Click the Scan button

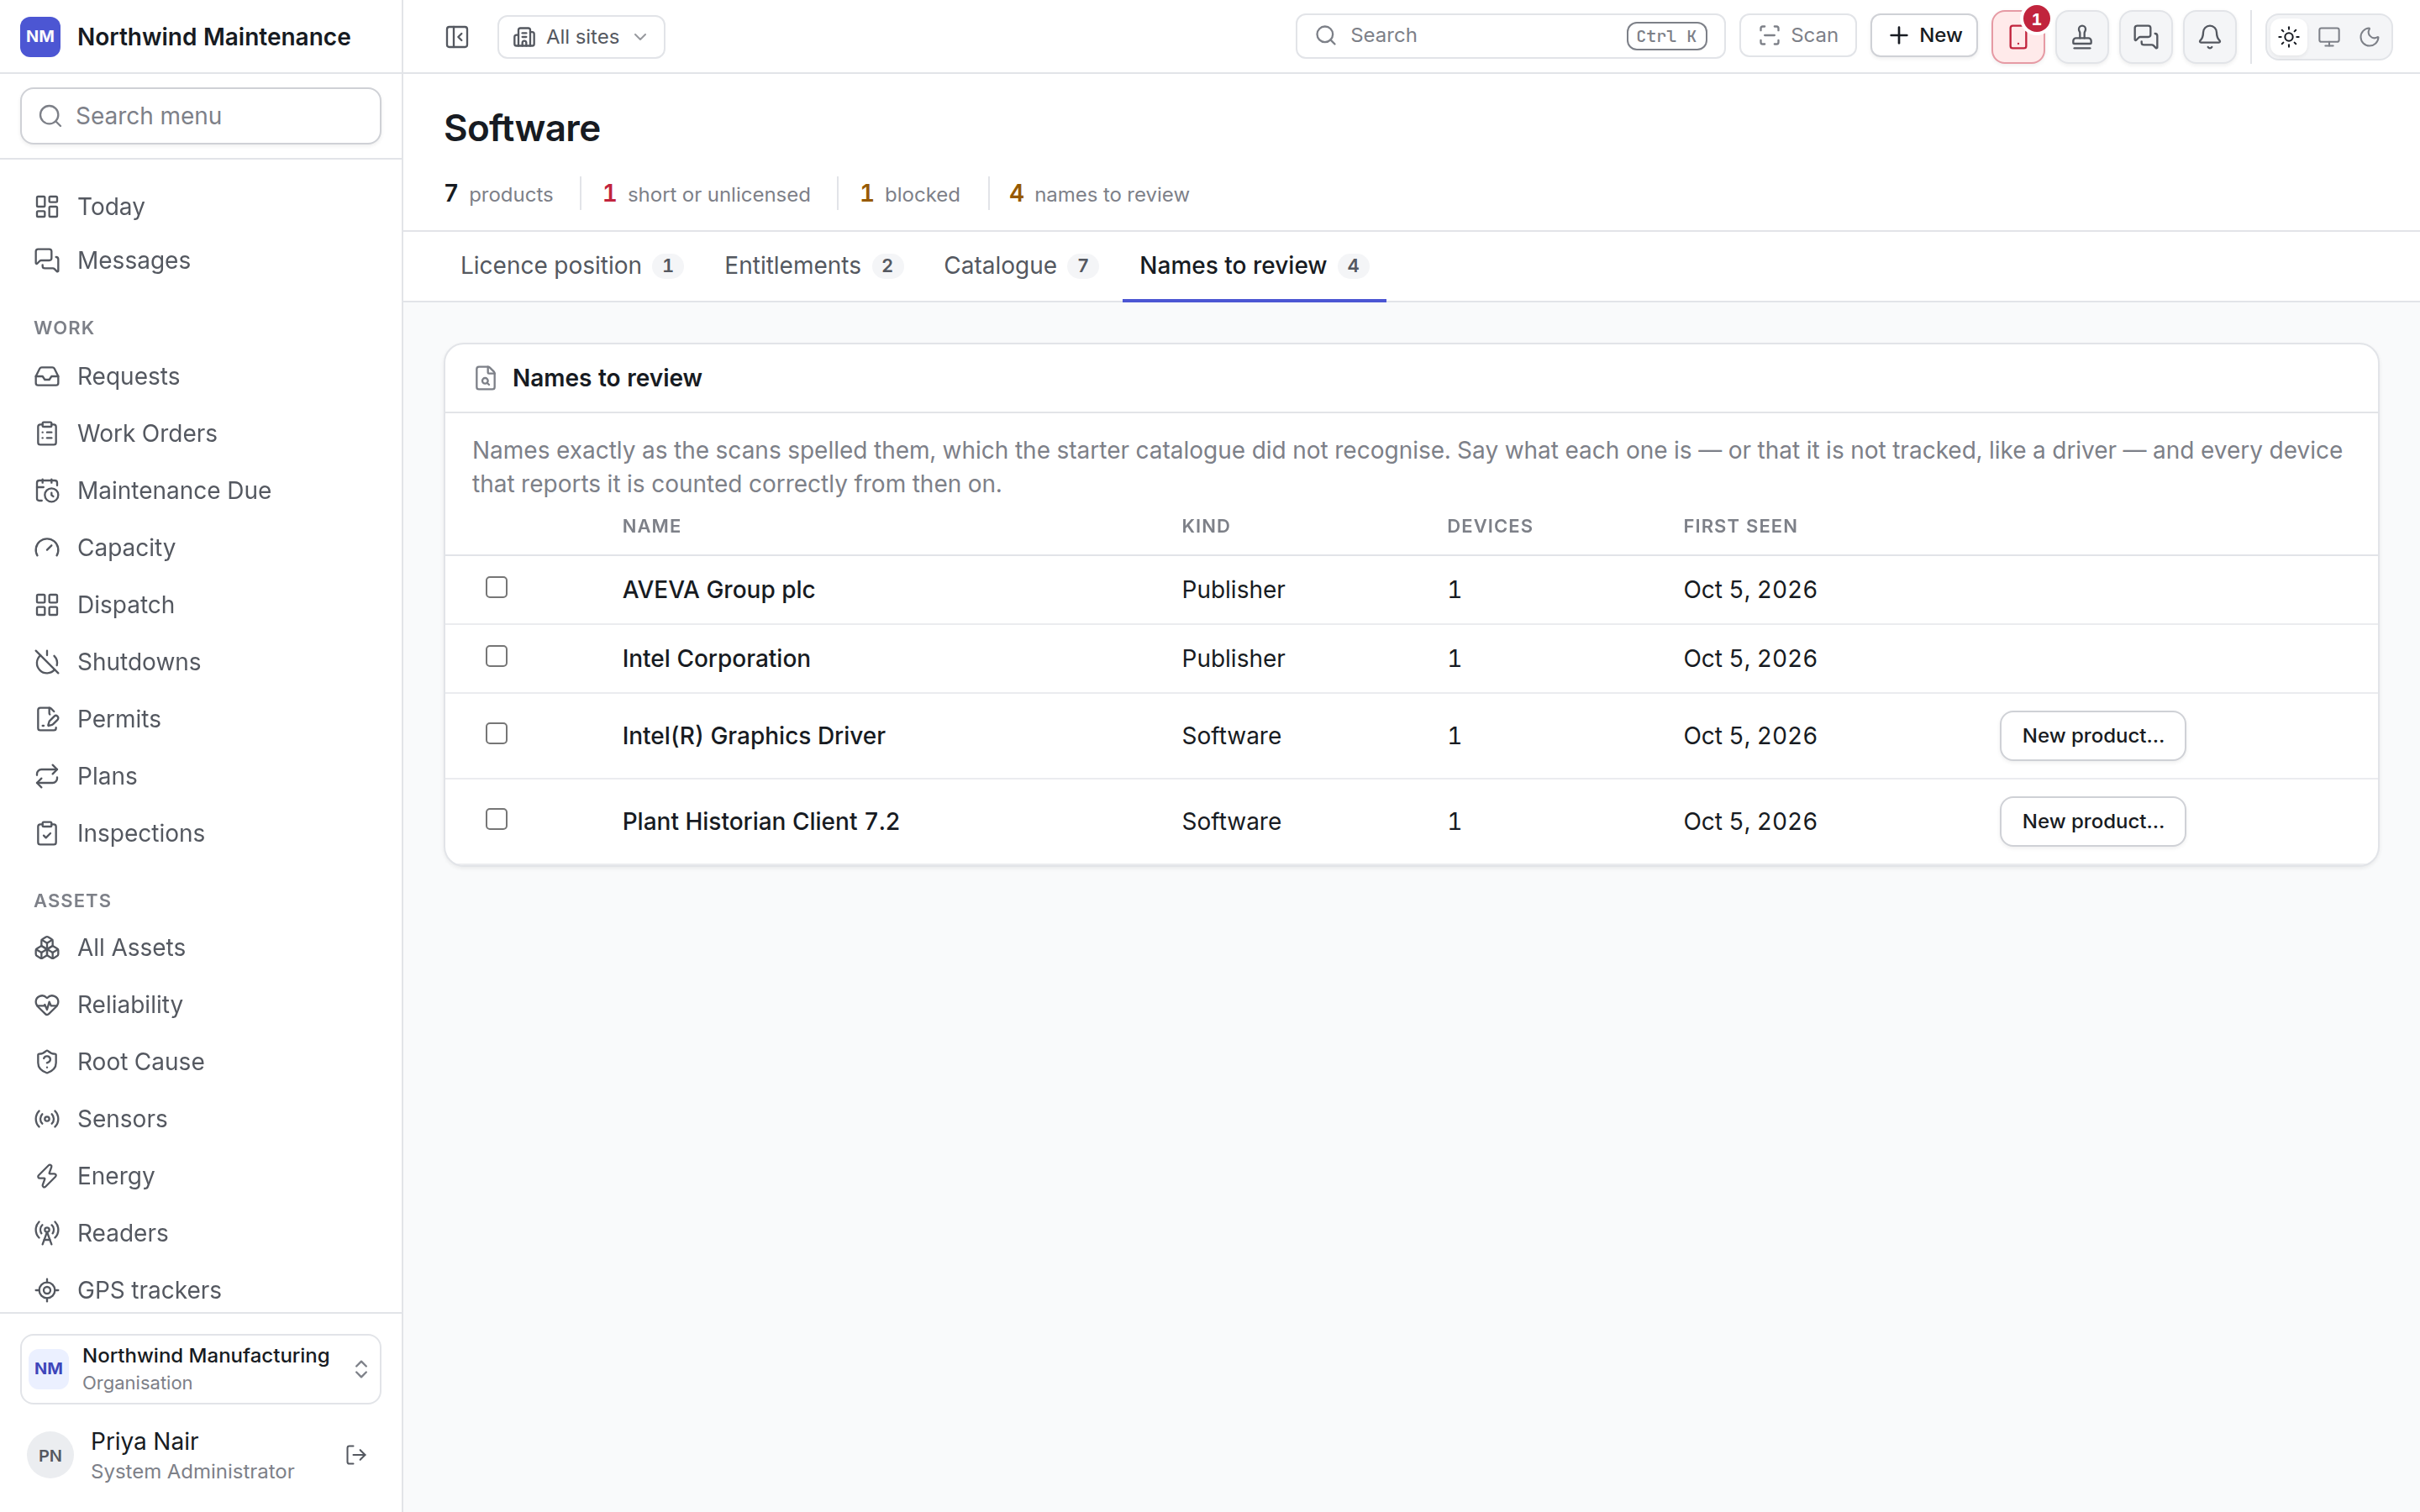click(1797, 36)
